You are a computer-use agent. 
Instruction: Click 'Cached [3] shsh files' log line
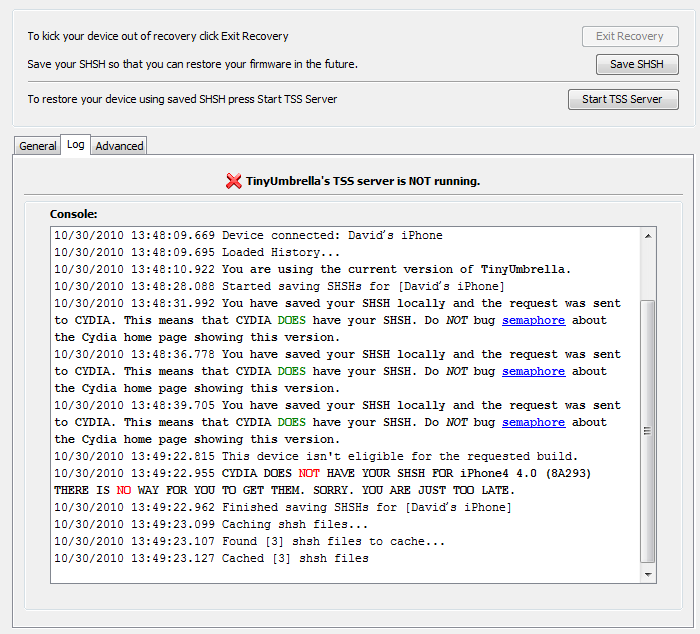click(211, 558)
